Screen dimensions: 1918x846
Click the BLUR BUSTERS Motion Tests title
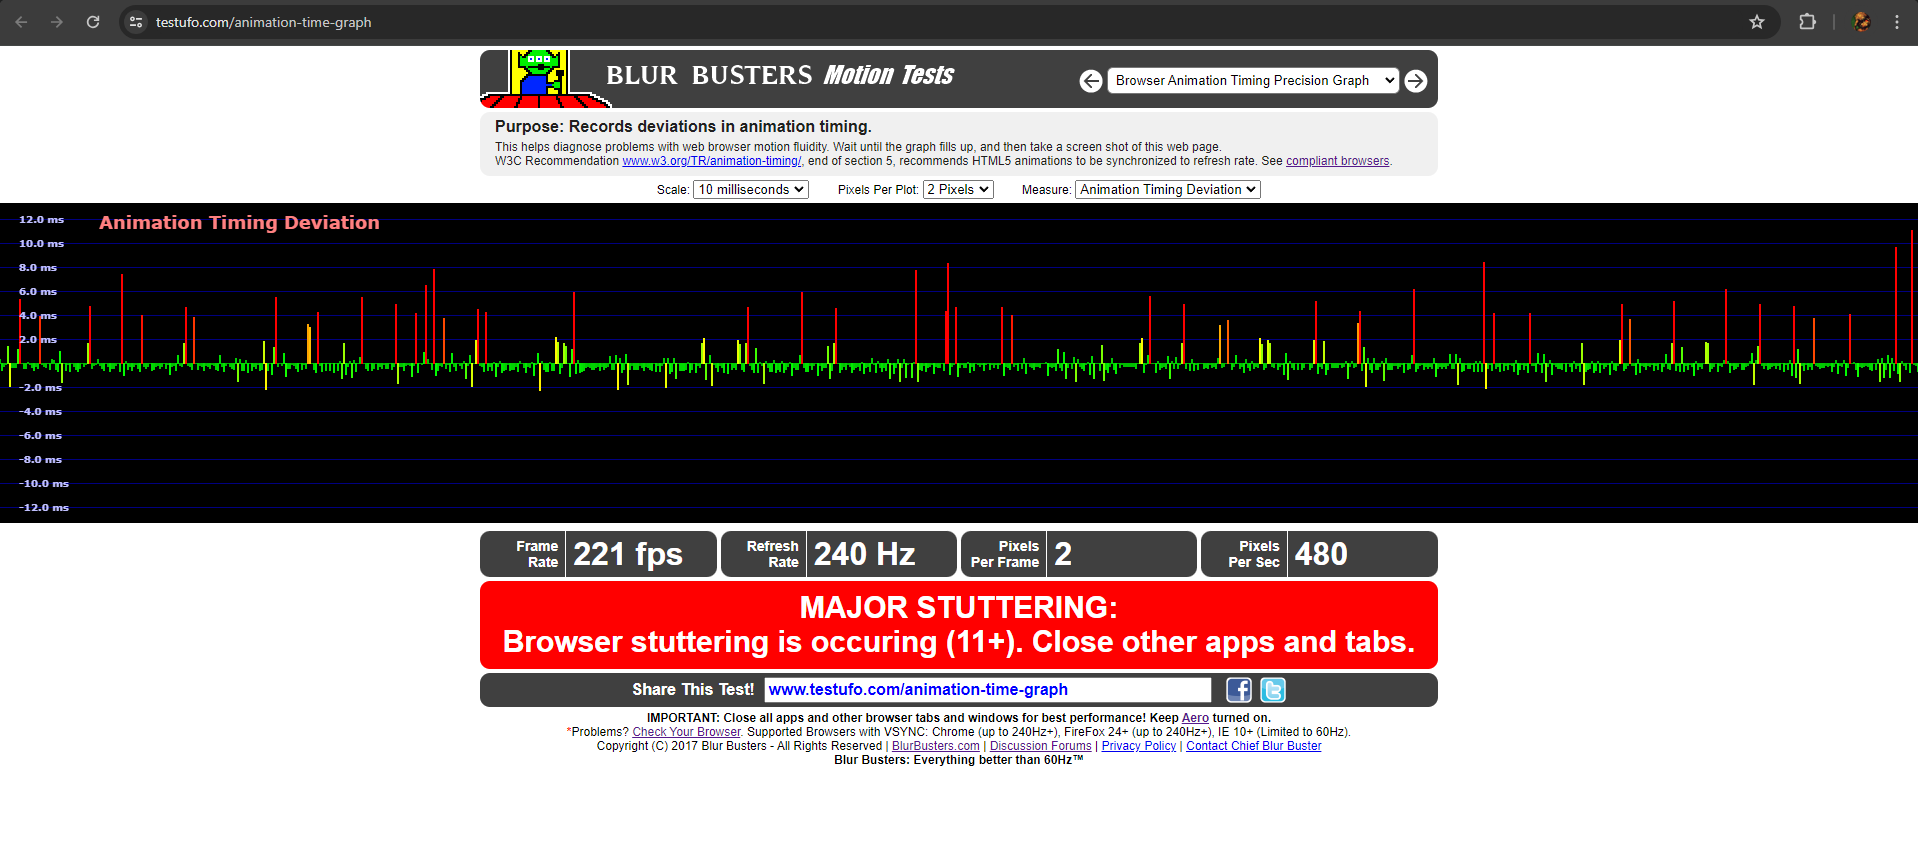[x=780, y=76]
